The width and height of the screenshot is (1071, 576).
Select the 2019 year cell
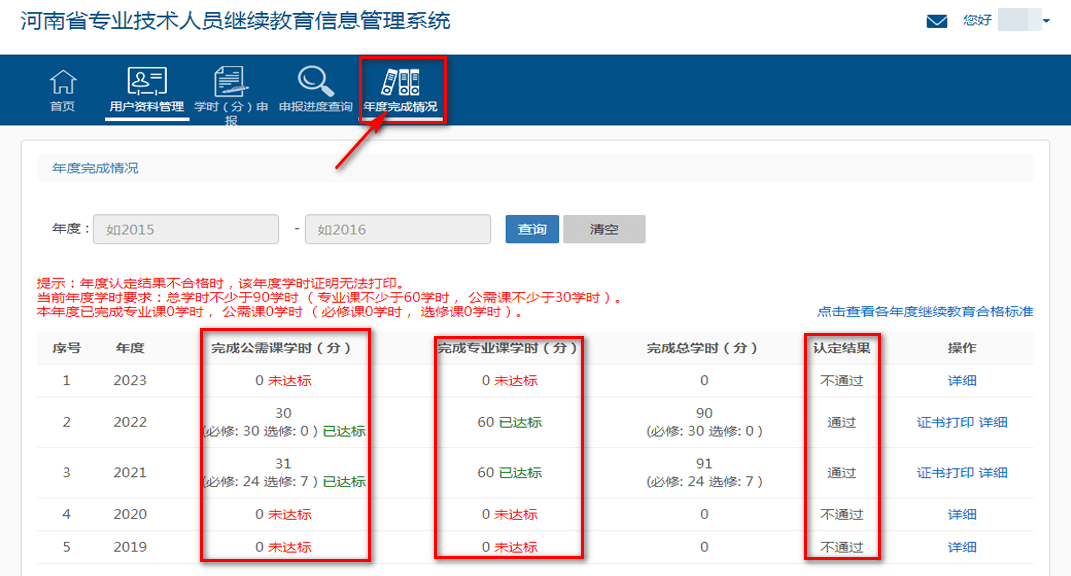pyautogui.click(x=130, y=547)
